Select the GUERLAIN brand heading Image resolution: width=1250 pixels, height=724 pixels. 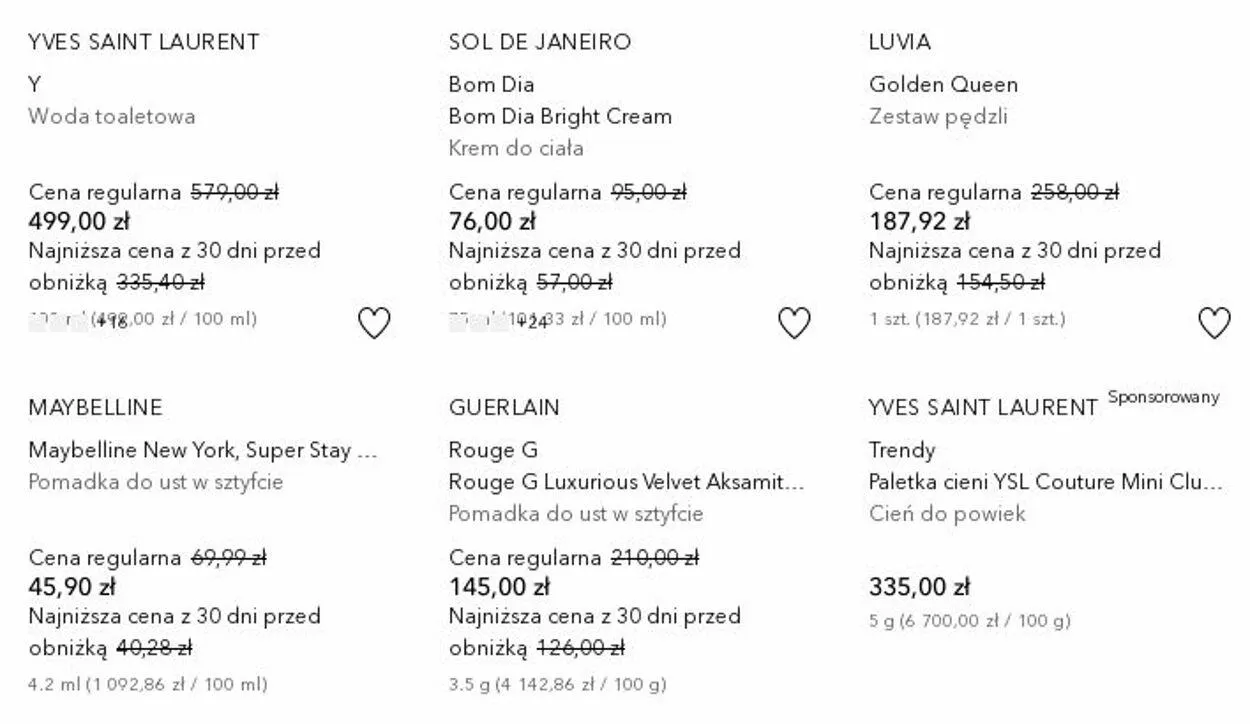point(504,408)
